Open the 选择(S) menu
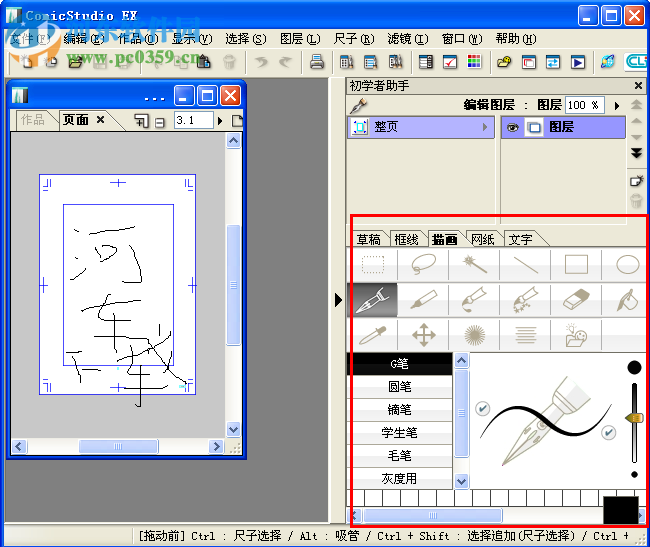 (x=246, y=39)
